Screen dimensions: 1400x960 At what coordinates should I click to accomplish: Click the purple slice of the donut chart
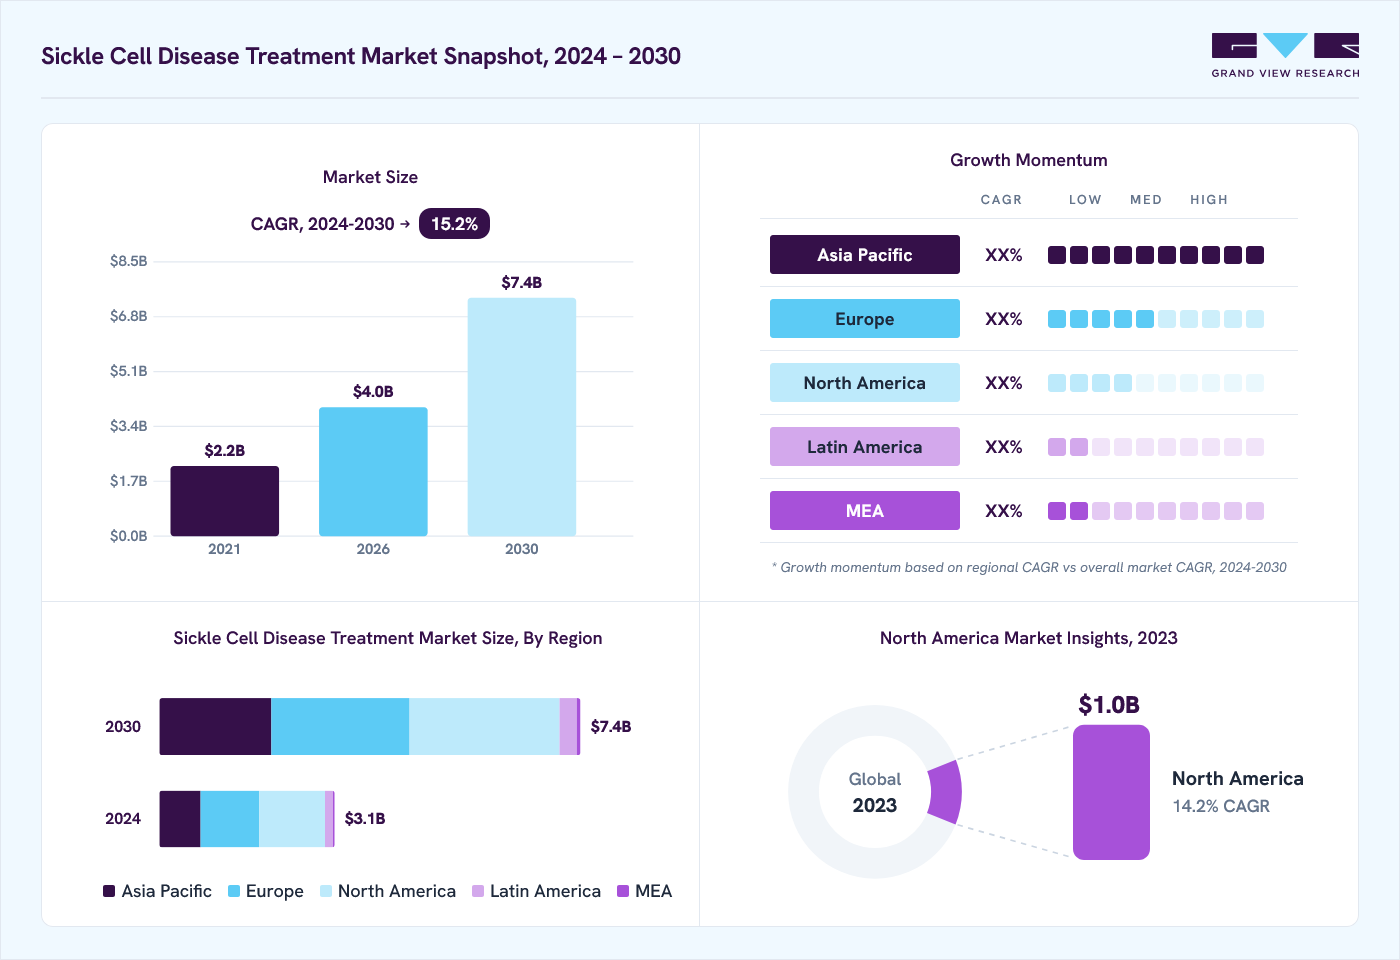[945, 792]
